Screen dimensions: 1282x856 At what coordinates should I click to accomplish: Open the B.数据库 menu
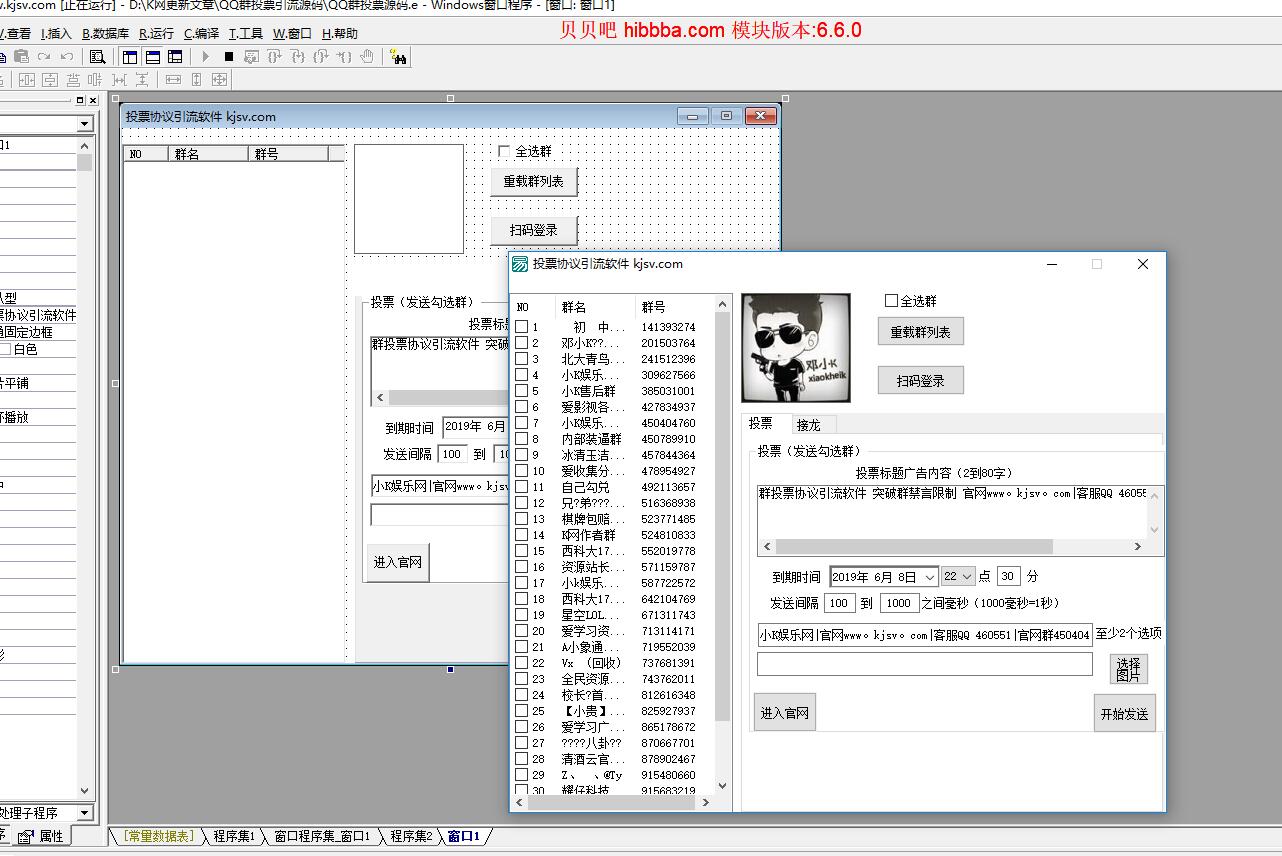pyautogui.click(x=105, y=33)
